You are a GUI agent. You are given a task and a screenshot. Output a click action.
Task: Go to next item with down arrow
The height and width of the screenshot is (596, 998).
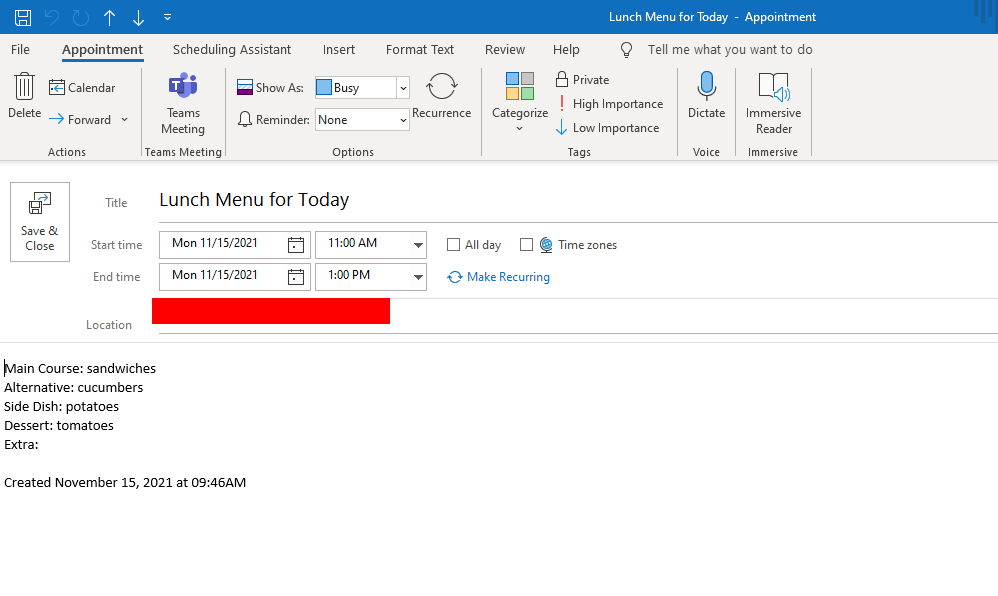138,17
